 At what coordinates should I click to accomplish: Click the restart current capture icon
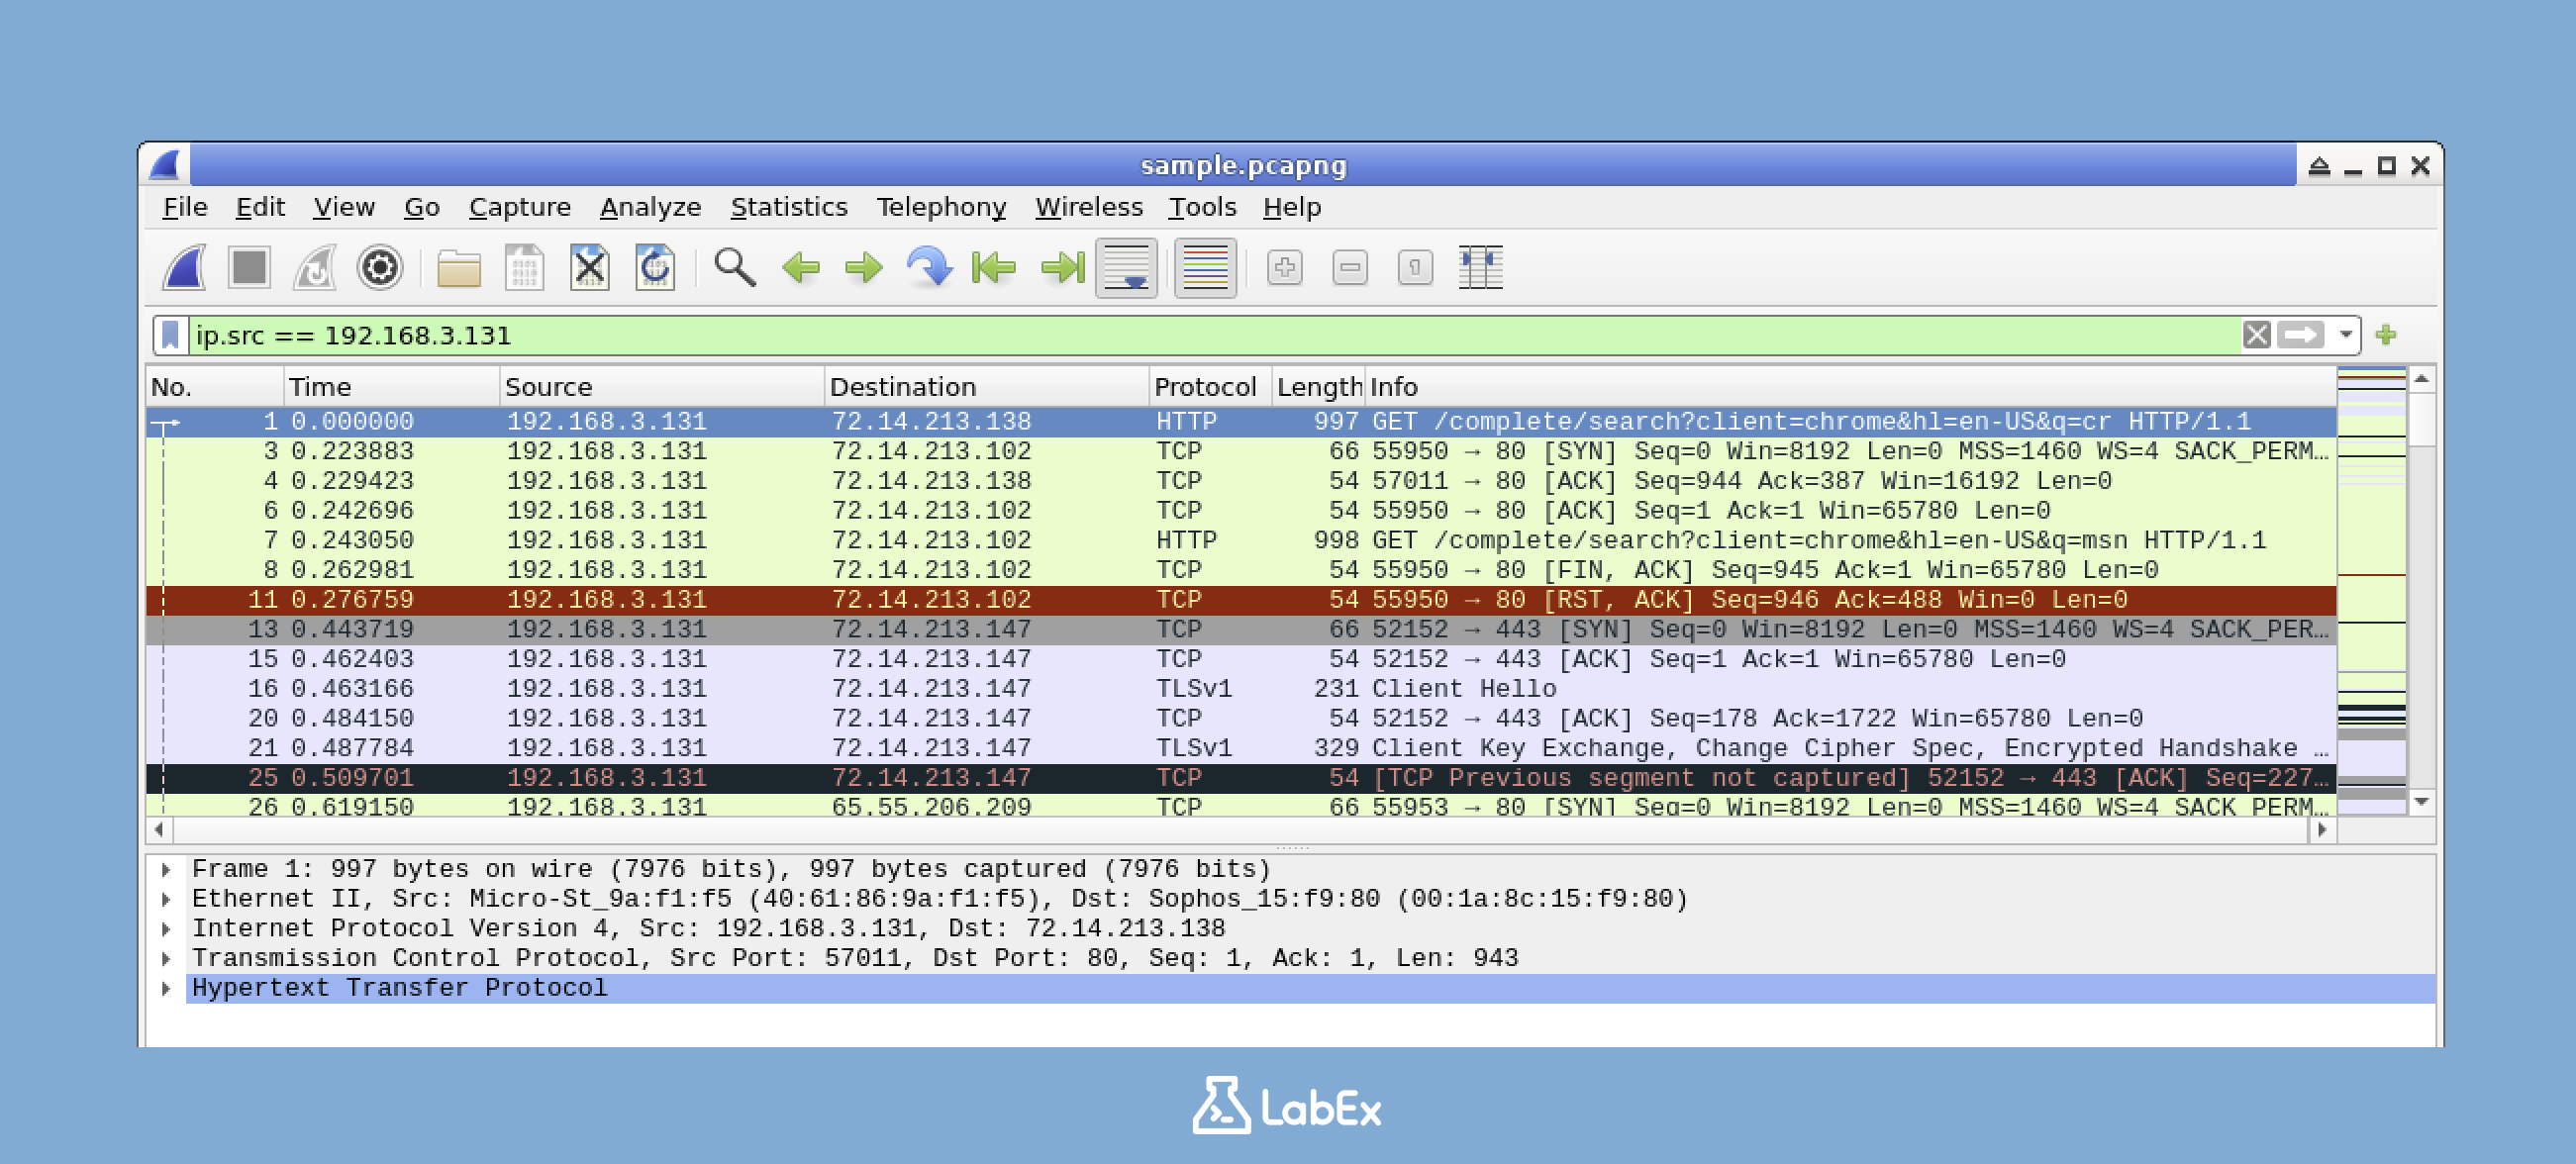coord(316,268)
